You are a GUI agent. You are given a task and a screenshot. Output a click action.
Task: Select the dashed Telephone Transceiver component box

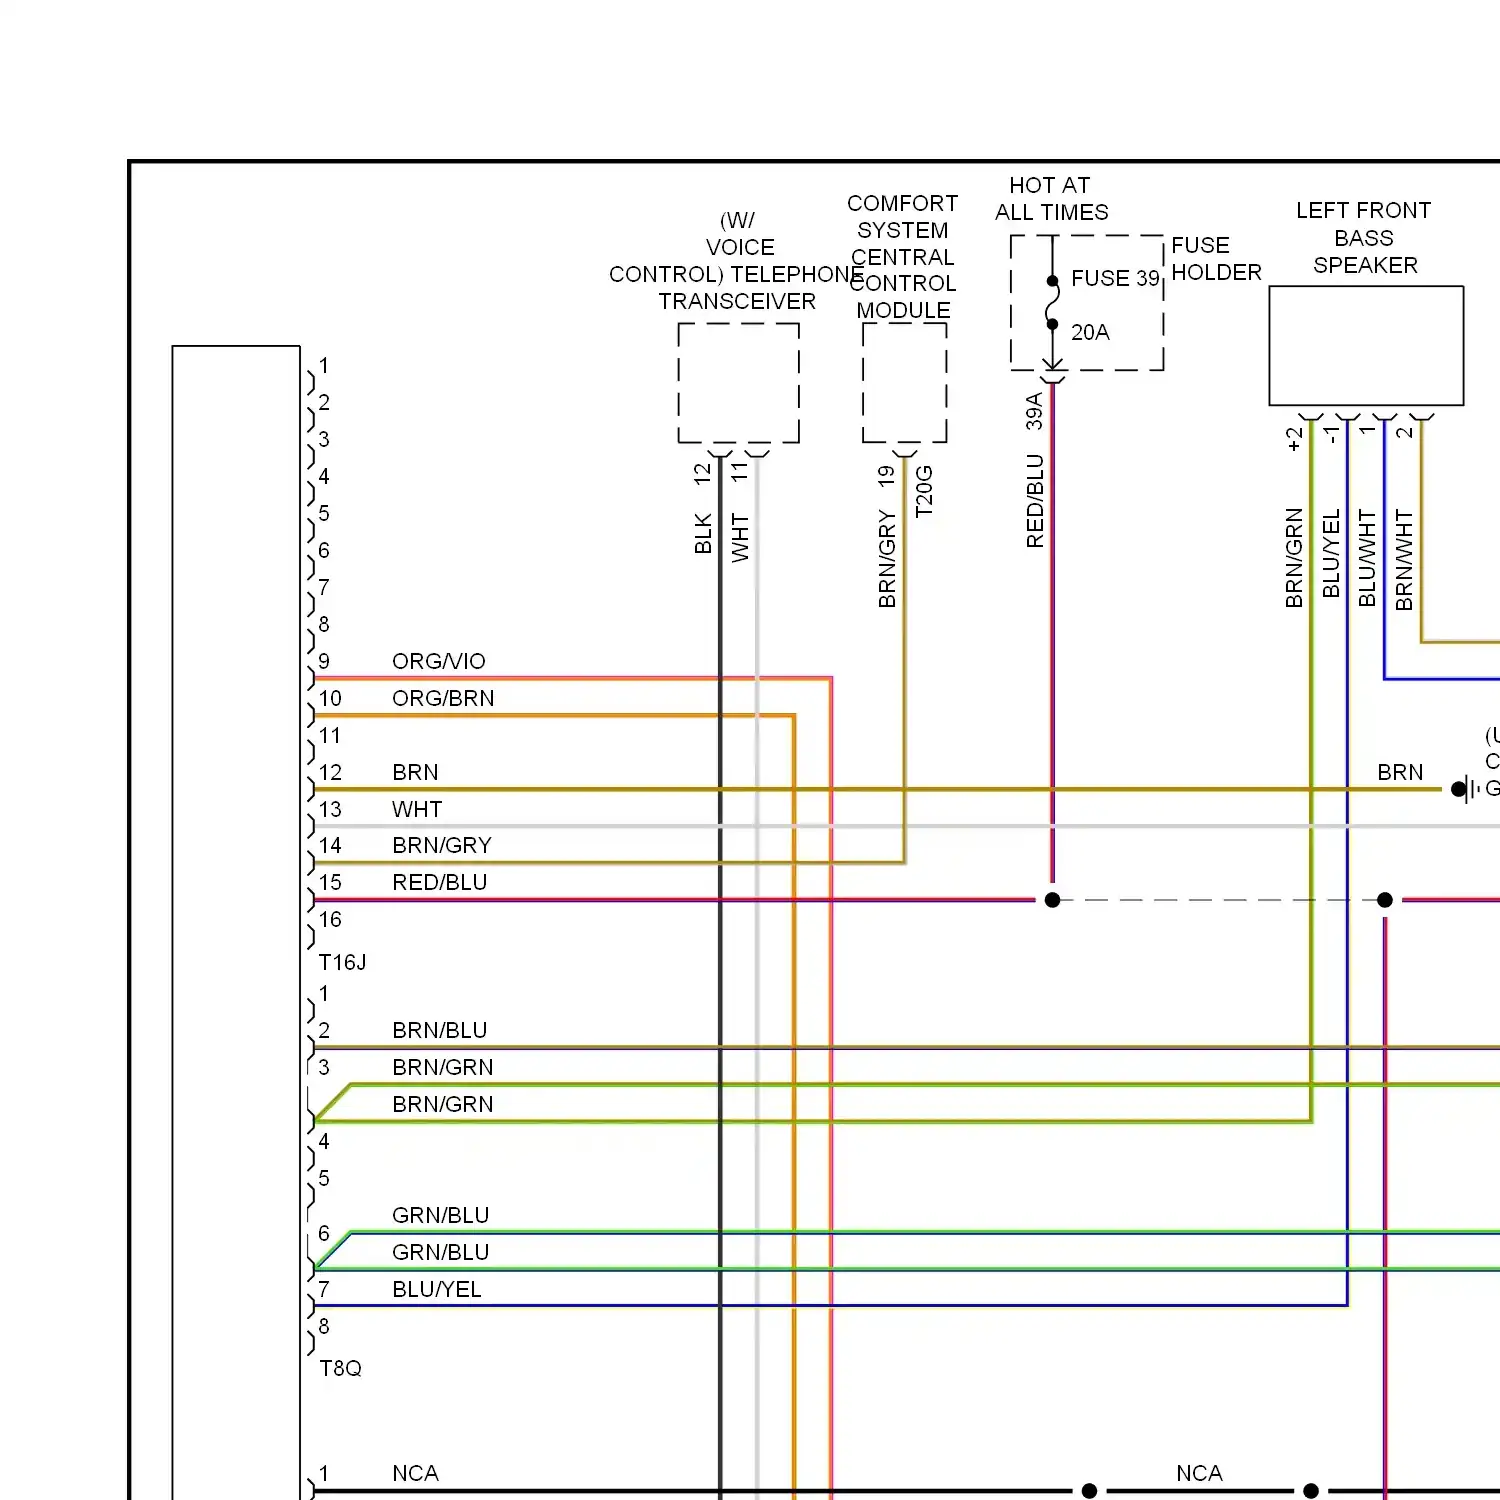(738, 383)
